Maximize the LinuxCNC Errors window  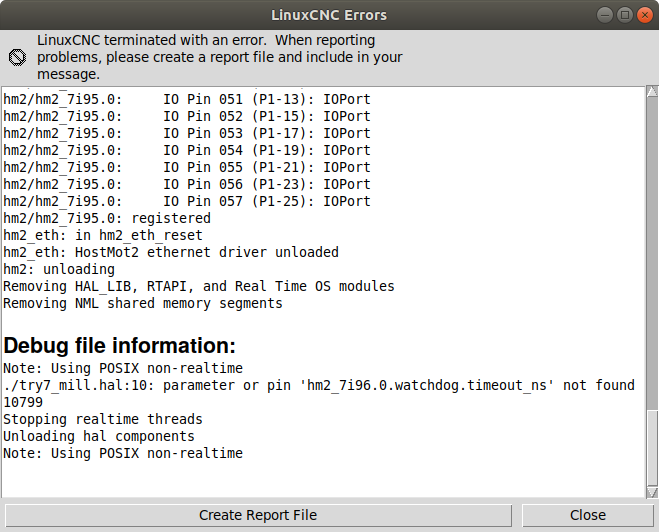(624, 15)
